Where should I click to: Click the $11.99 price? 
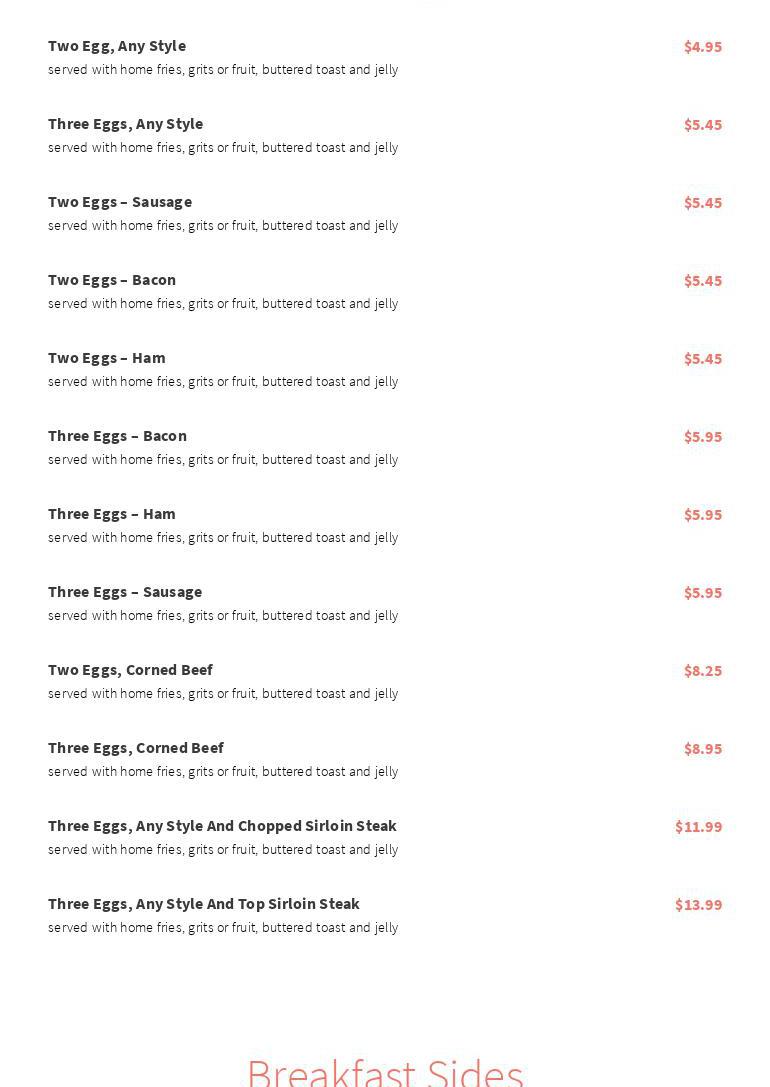coord(698,827)
